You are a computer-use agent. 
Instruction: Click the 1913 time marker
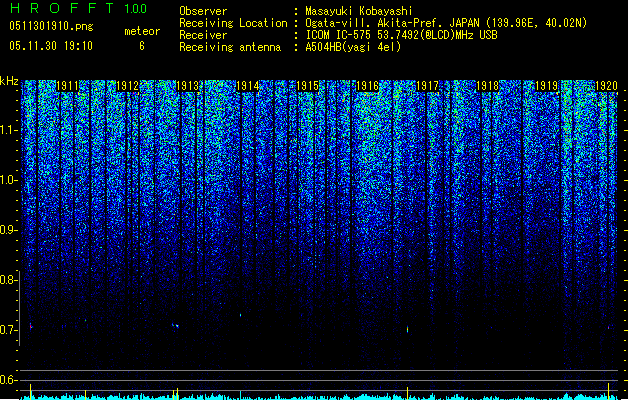click(x=187, y=86)
